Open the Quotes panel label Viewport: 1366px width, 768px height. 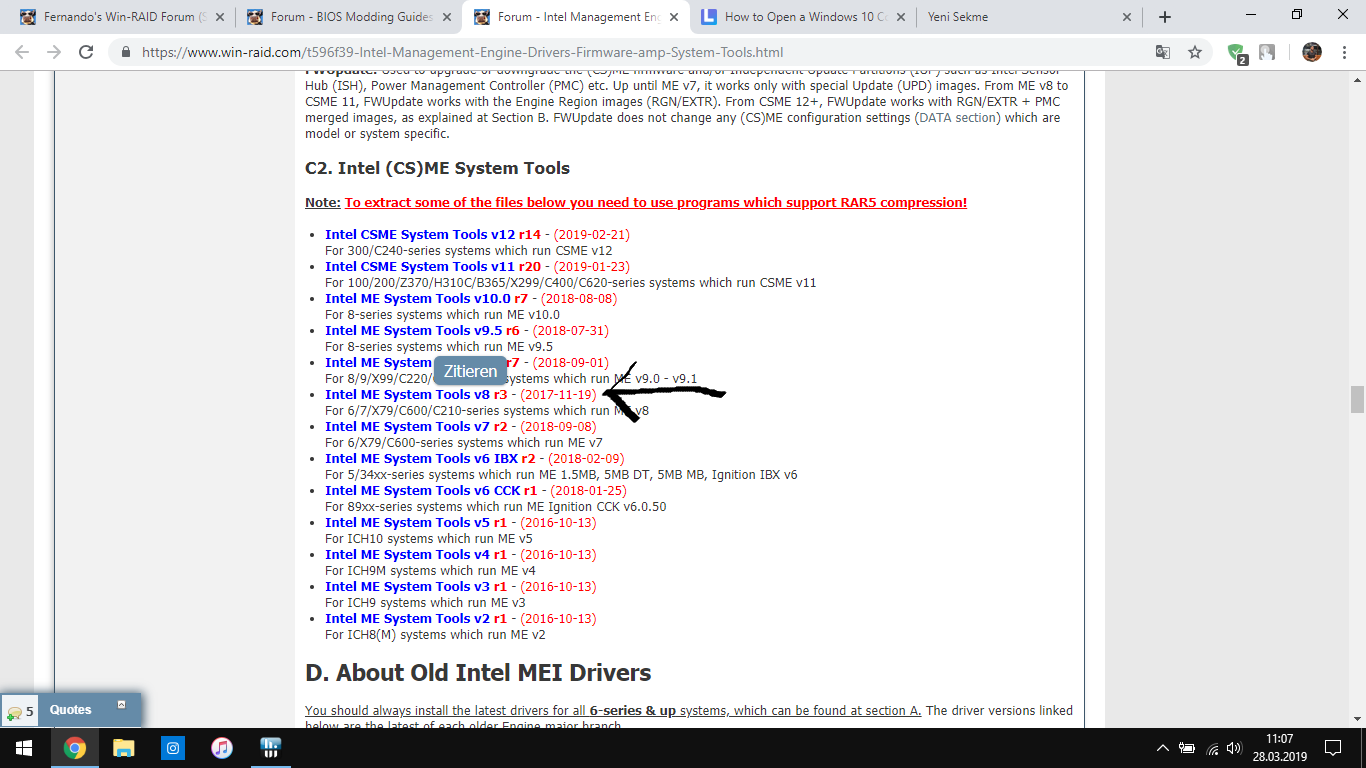coord(70,710)
